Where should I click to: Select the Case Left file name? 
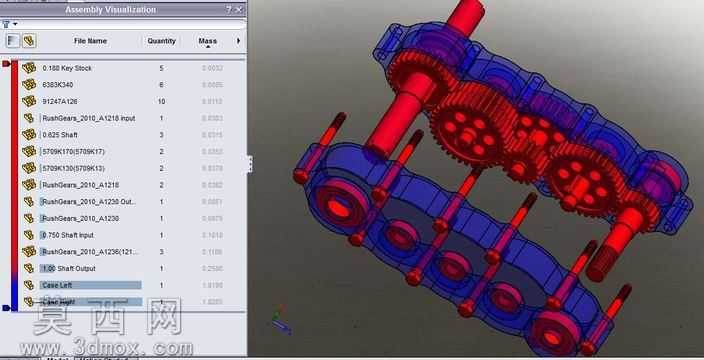pos(57,285)
